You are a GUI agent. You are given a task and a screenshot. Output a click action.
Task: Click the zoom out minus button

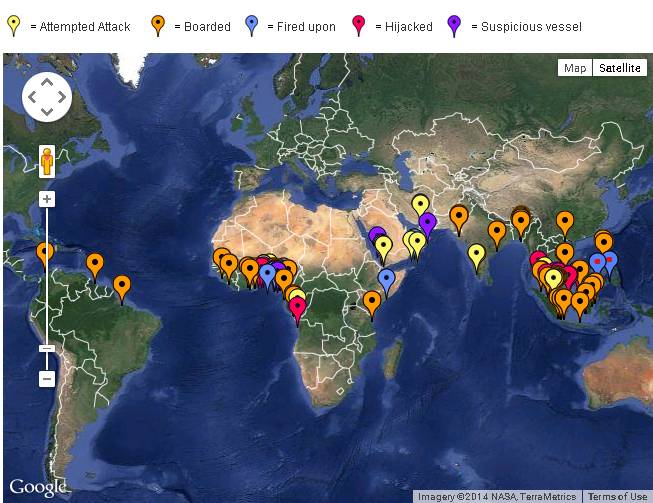tap(46, 379)
